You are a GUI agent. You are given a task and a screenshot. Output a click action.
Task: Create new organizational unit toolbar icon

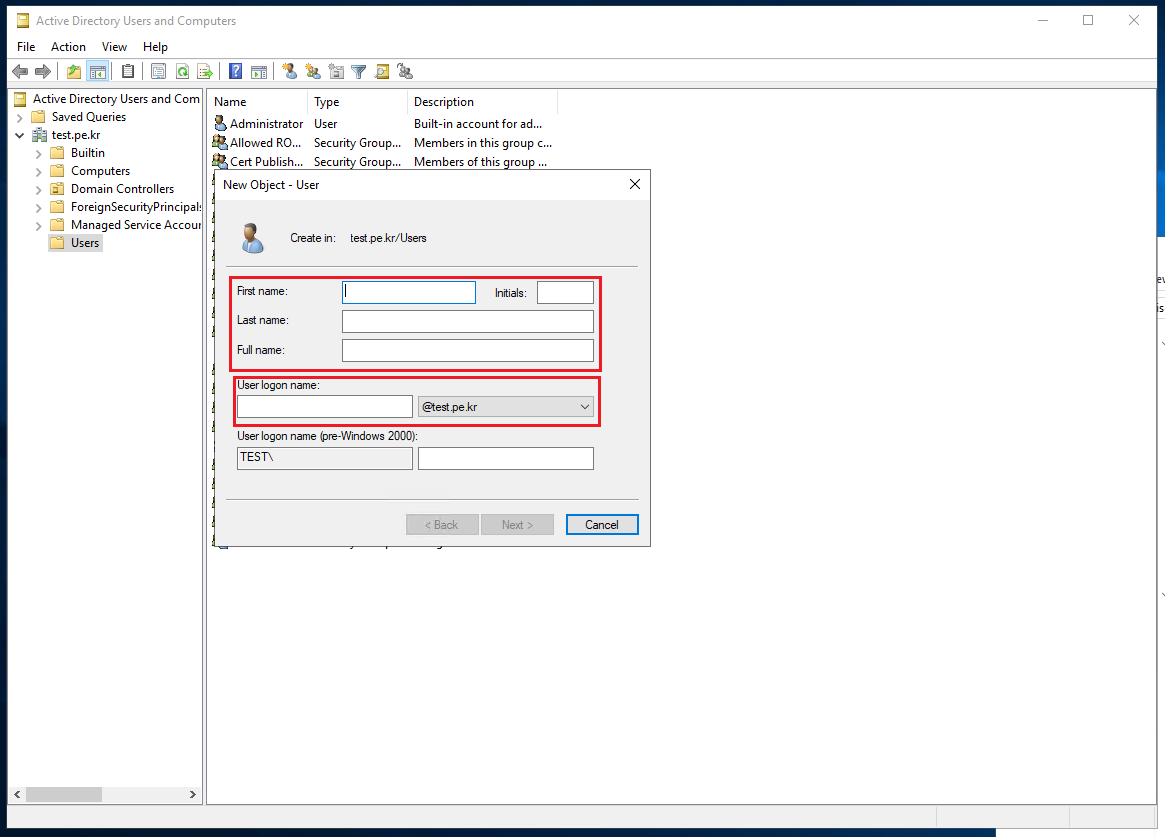tap(336, 71)
